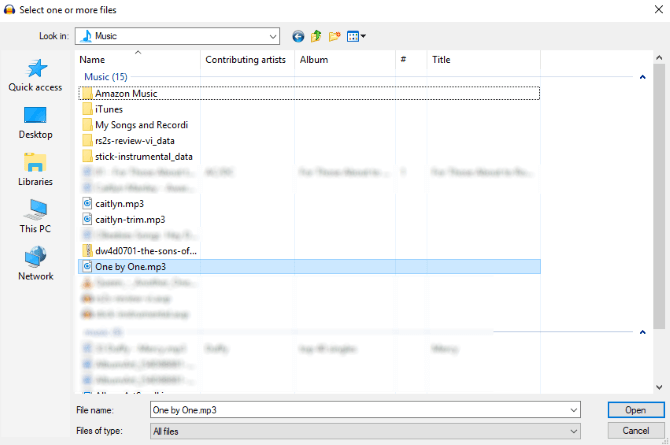Create a new folder
Screen dimensions: 670x445
(x=334, y=36)
